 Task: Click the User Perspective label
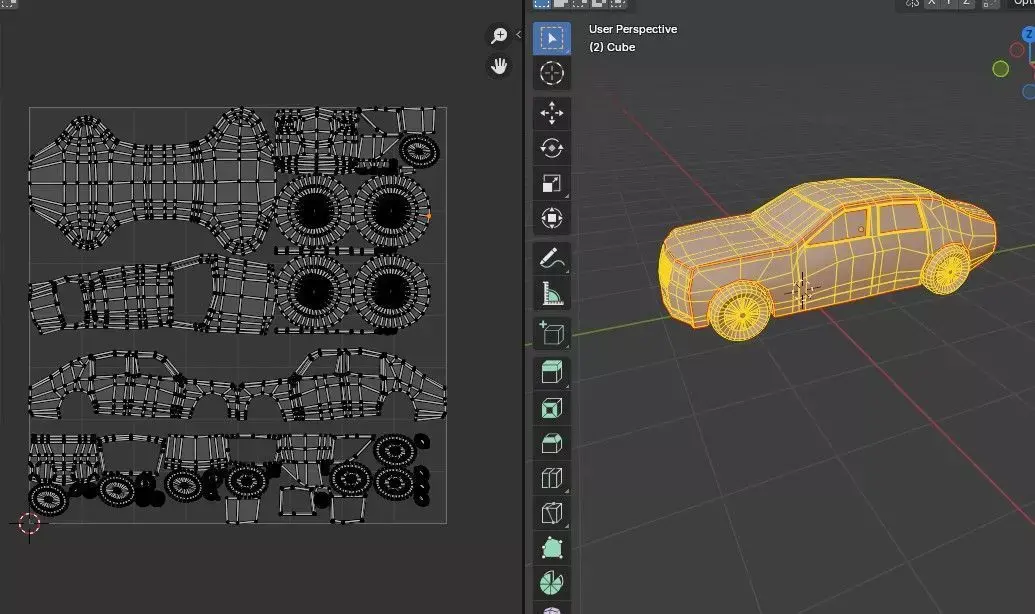point(632,29)
